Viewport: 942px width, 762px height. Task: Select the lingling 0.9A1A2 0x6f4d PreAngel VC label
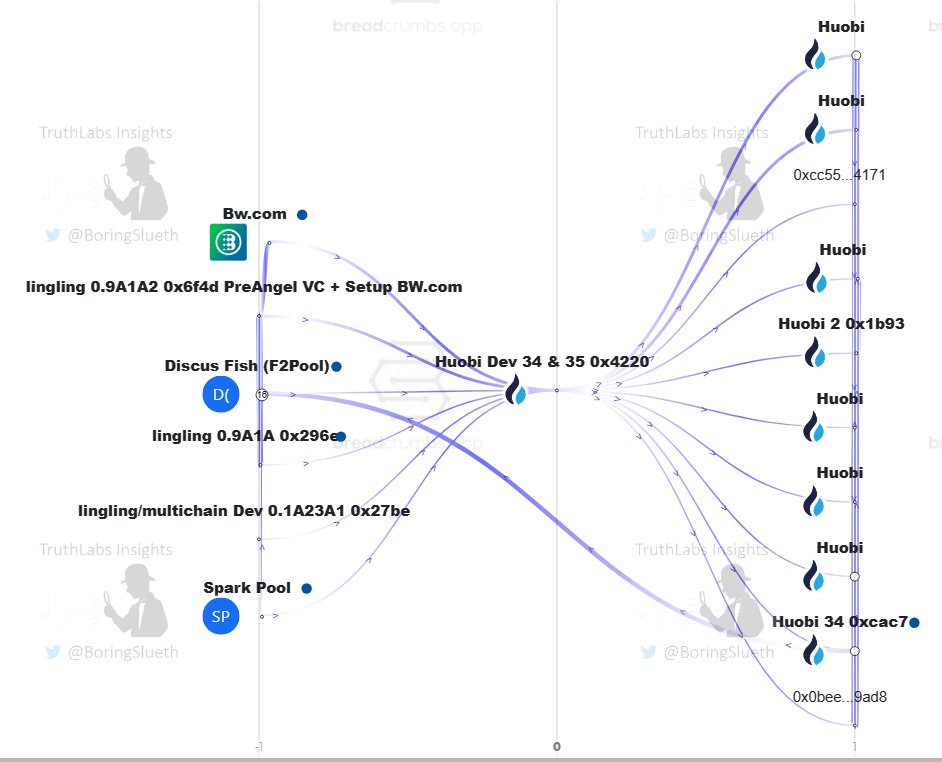click(x=244, y=287)
